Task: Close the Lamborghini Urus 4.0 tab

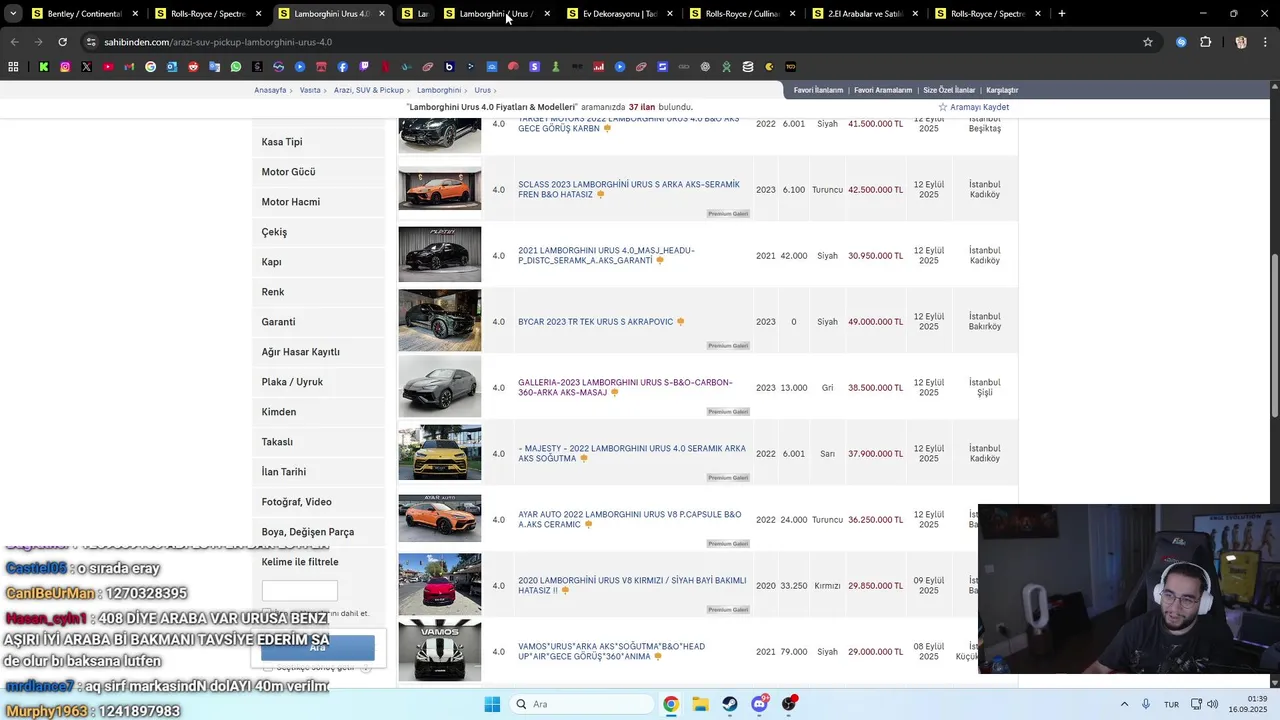Action: pos(382,14)
